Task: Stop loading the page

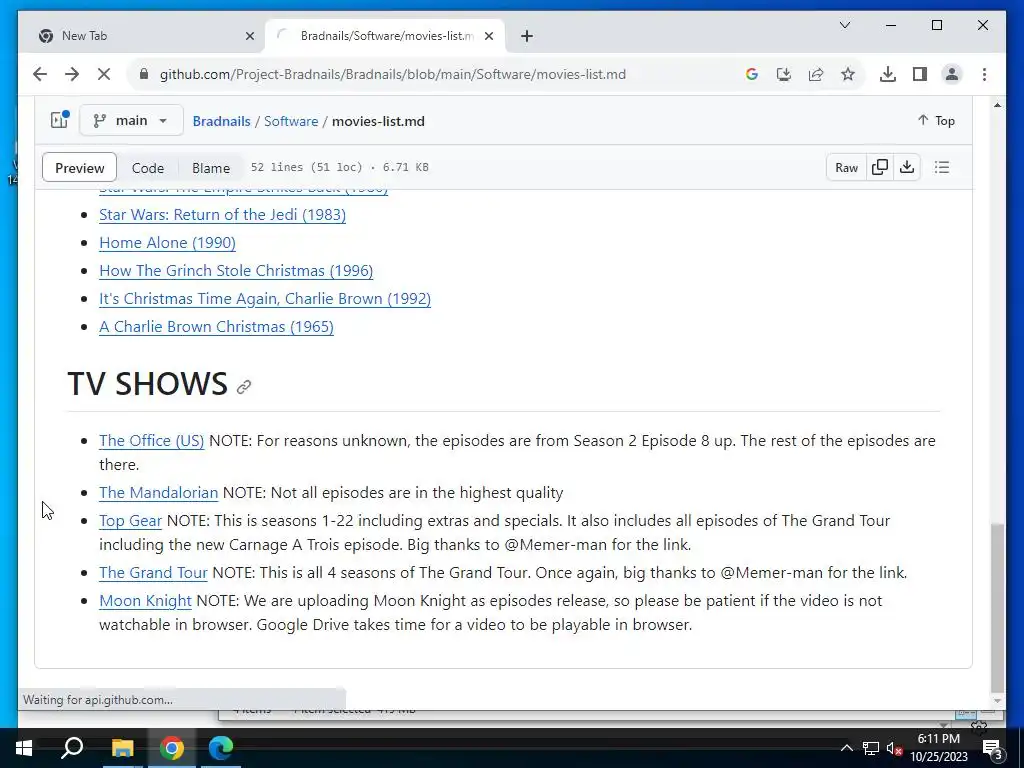Action: pyautogui.click(x=104, y=74)
